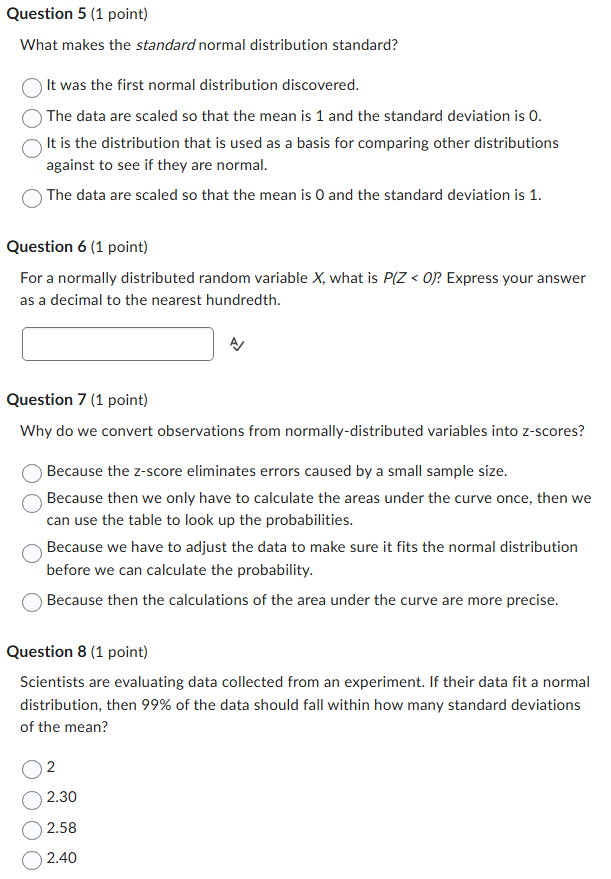Pick 'mean is 0 and standard deviation is 1'

tap(31, 198)
